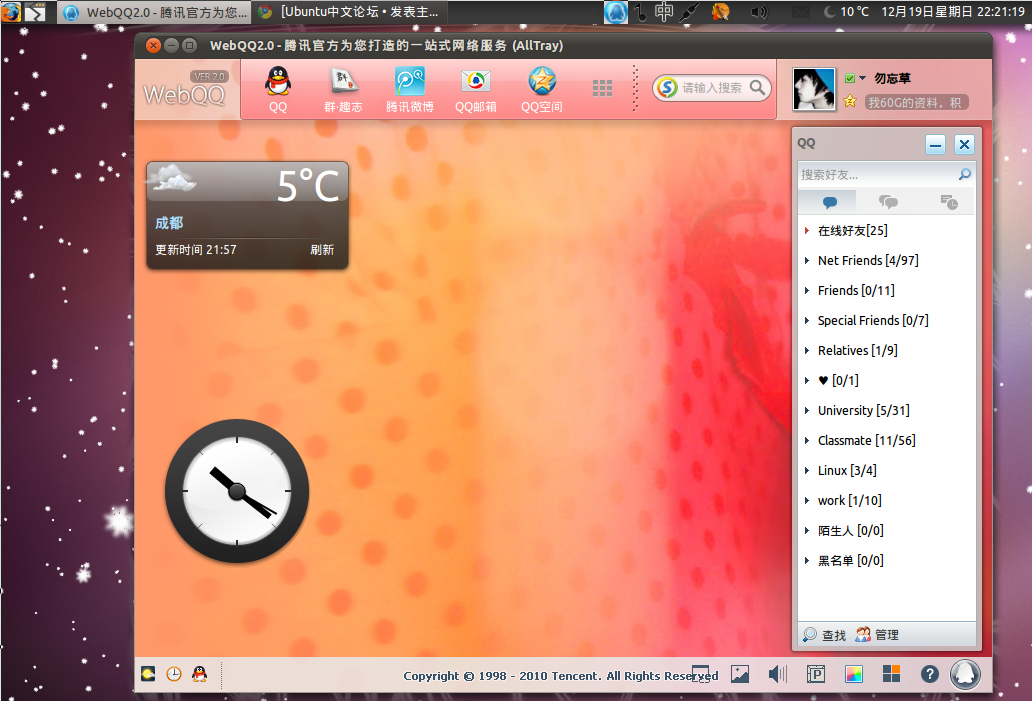This screenshot has width=1032, height=701.
Task: Open QQ空间 star icon
Action: (542, 90)
